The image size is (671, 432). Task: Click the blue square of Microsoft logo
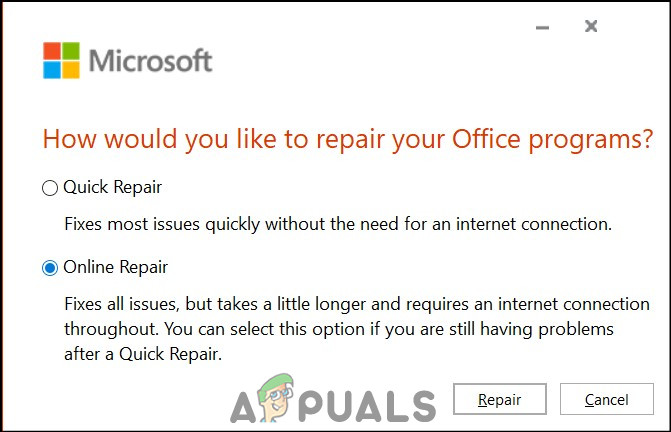pos(51,70)
